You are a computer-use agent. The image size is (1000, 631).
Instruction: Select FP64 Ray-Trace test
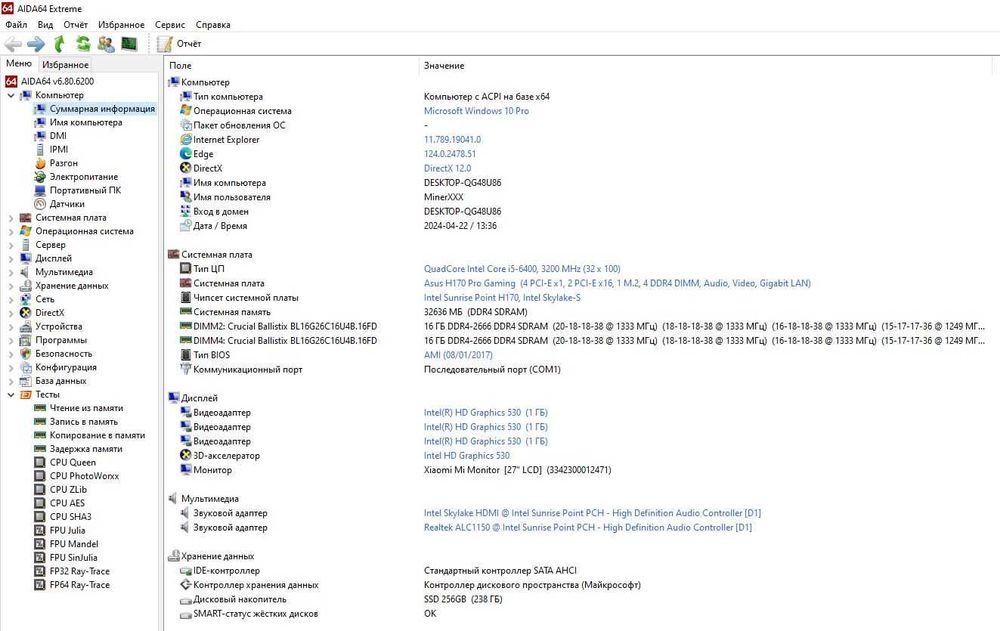(72, 585)
